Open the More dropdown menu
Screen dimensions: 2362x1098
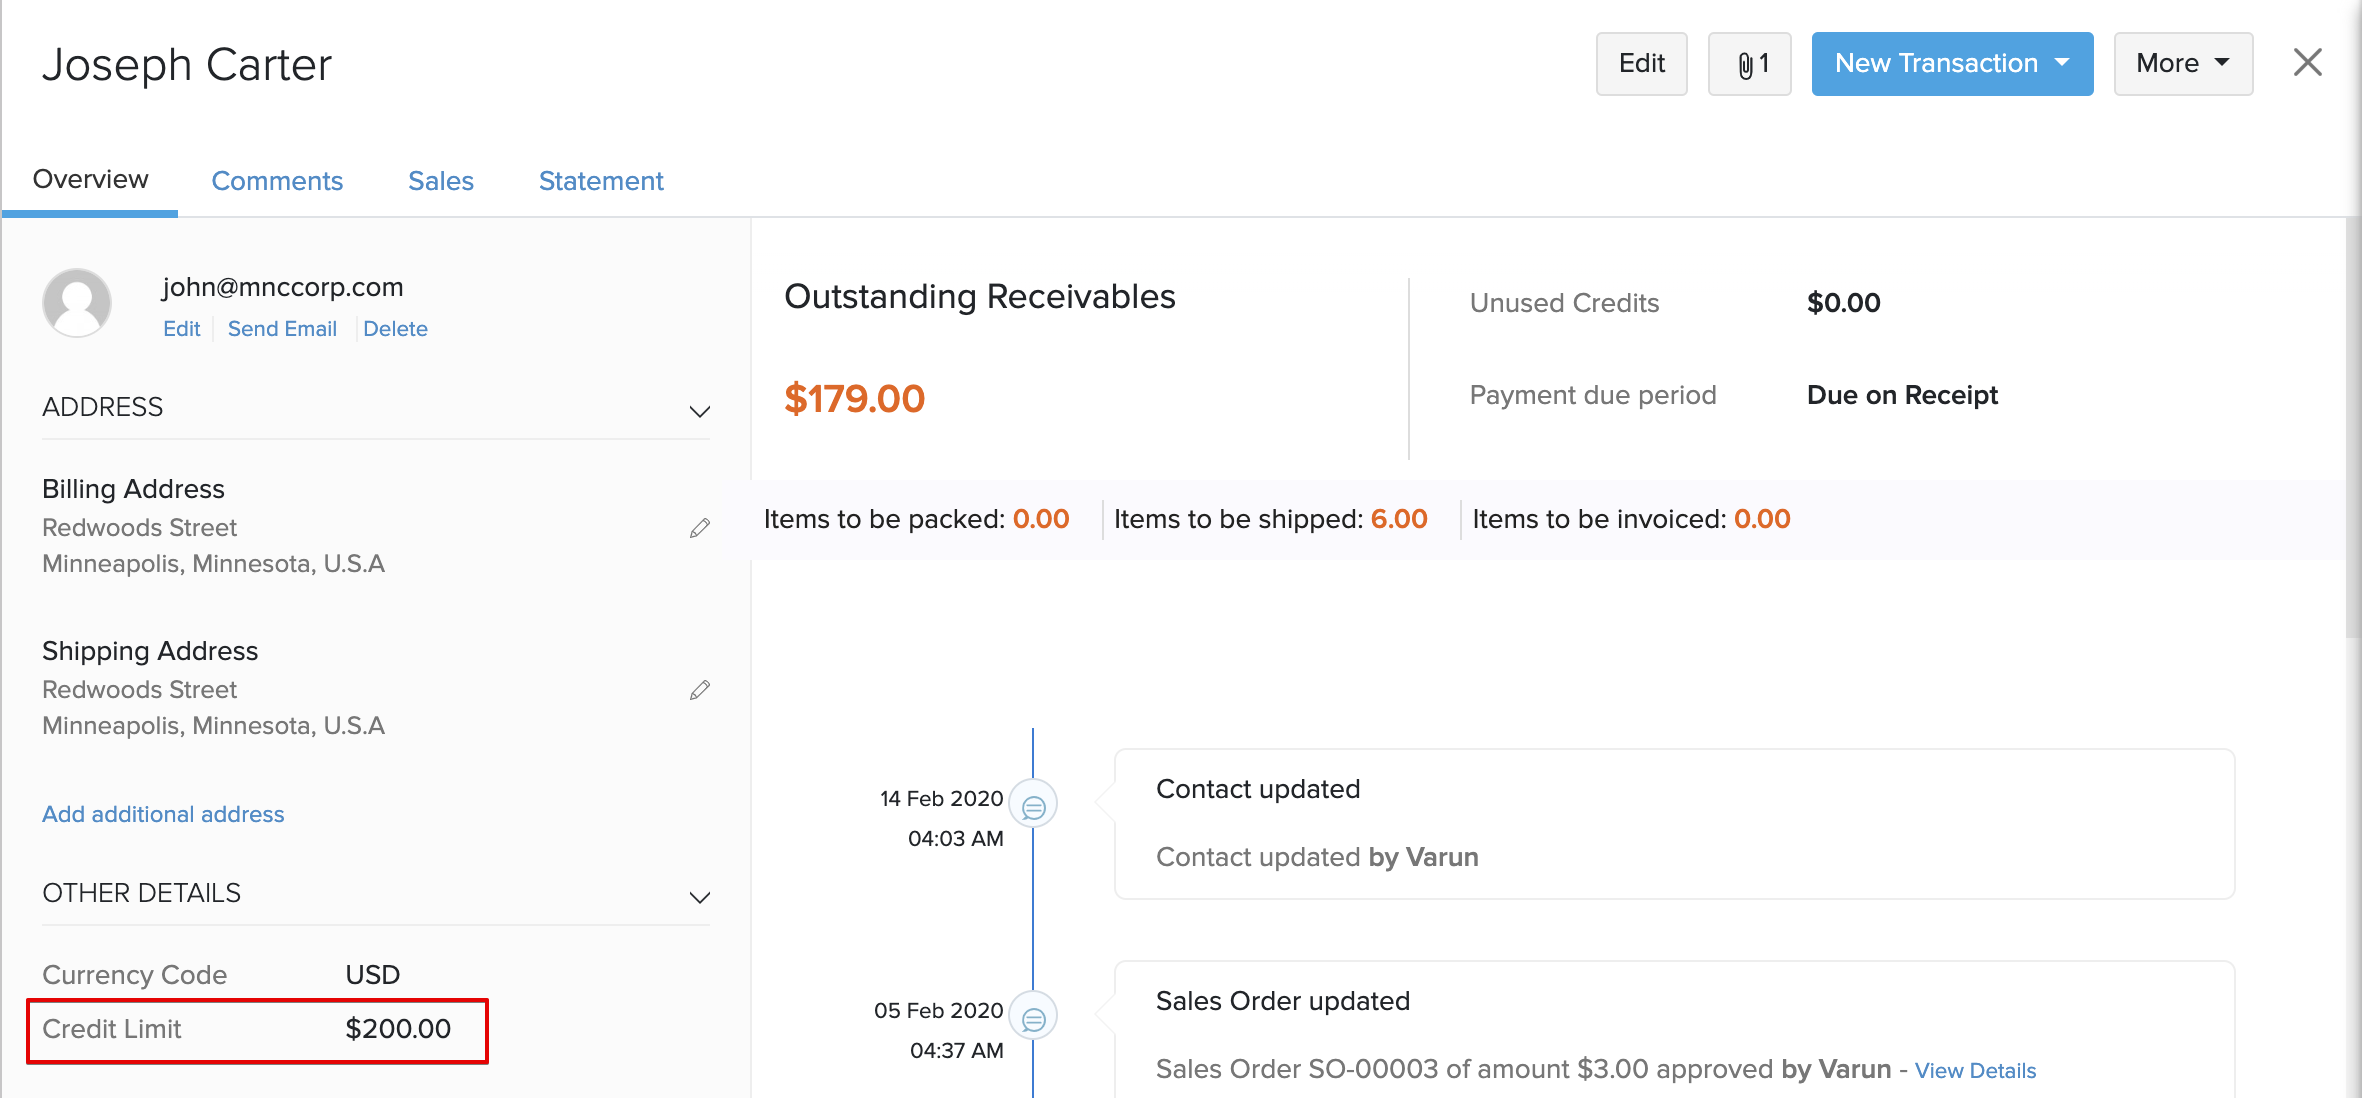pos(2182,63)
